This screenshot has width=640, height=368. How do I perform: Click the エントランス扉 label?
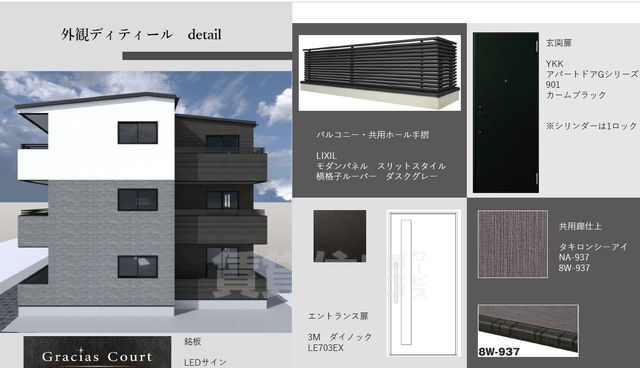(x=338, y=316)
